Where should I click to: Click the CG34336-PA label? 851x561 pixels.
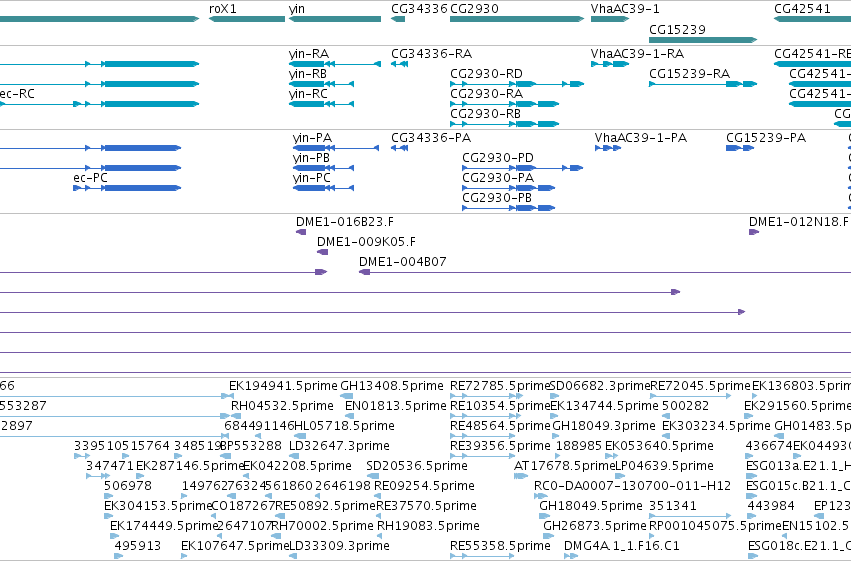(431, 138)
